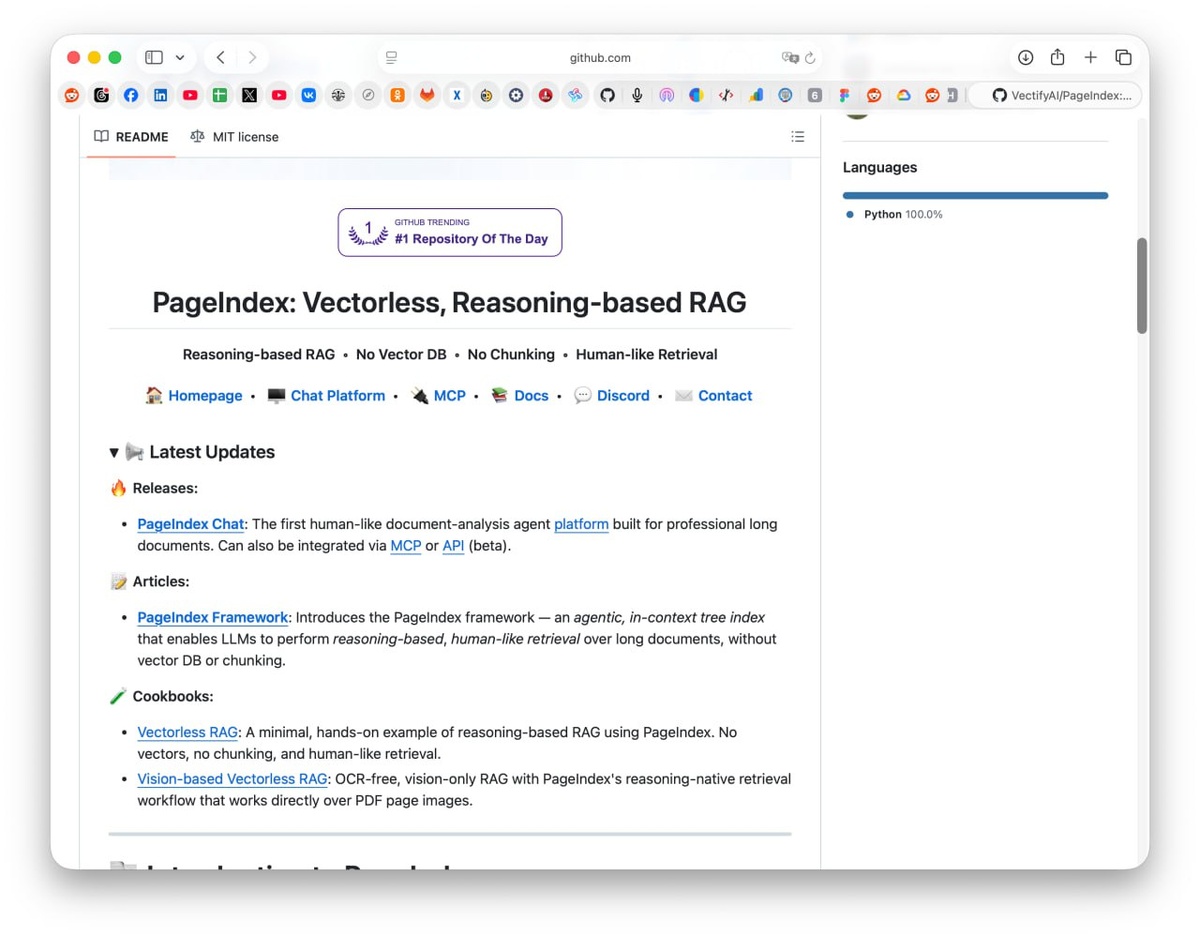Open the GitLab fox pinned tab
The height and width of the screenshot is (936, 1200).
pyautogui.click(x=427, y=95)
